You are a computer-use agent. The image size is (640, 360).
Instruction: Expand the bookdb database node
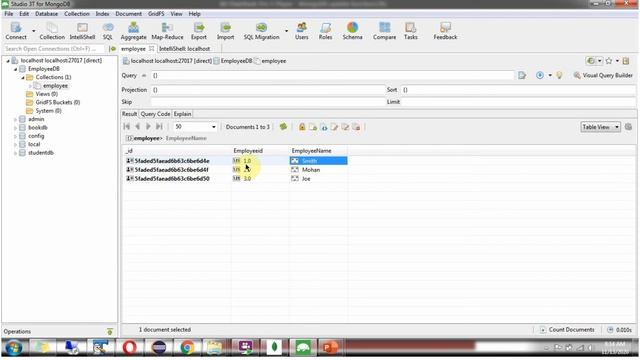click(16, 128)
